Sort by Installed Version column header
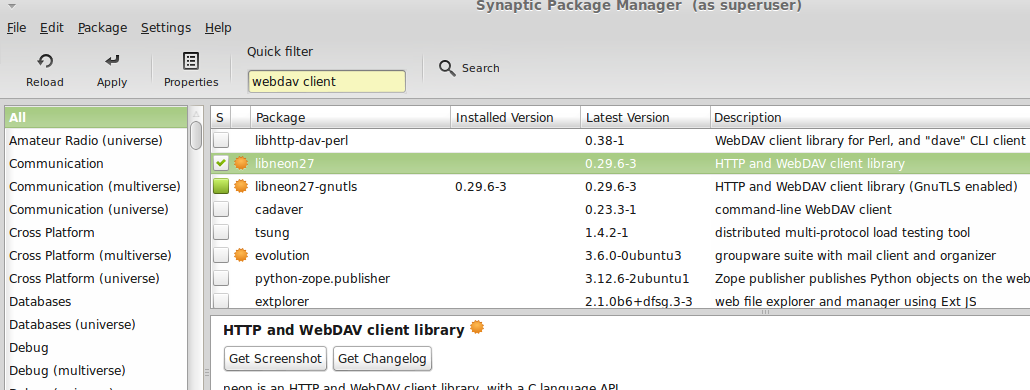The width and height of the screenshot is (1030, 390). point(516,118)
